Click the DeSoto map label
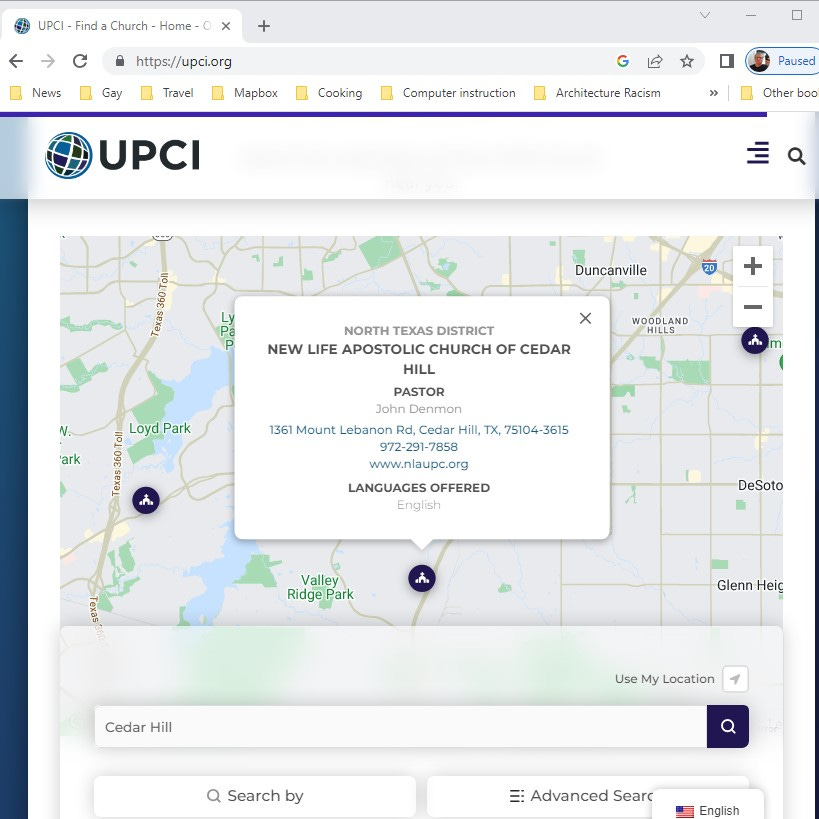Screen dimensions: 819x819 tap(759, 485)
